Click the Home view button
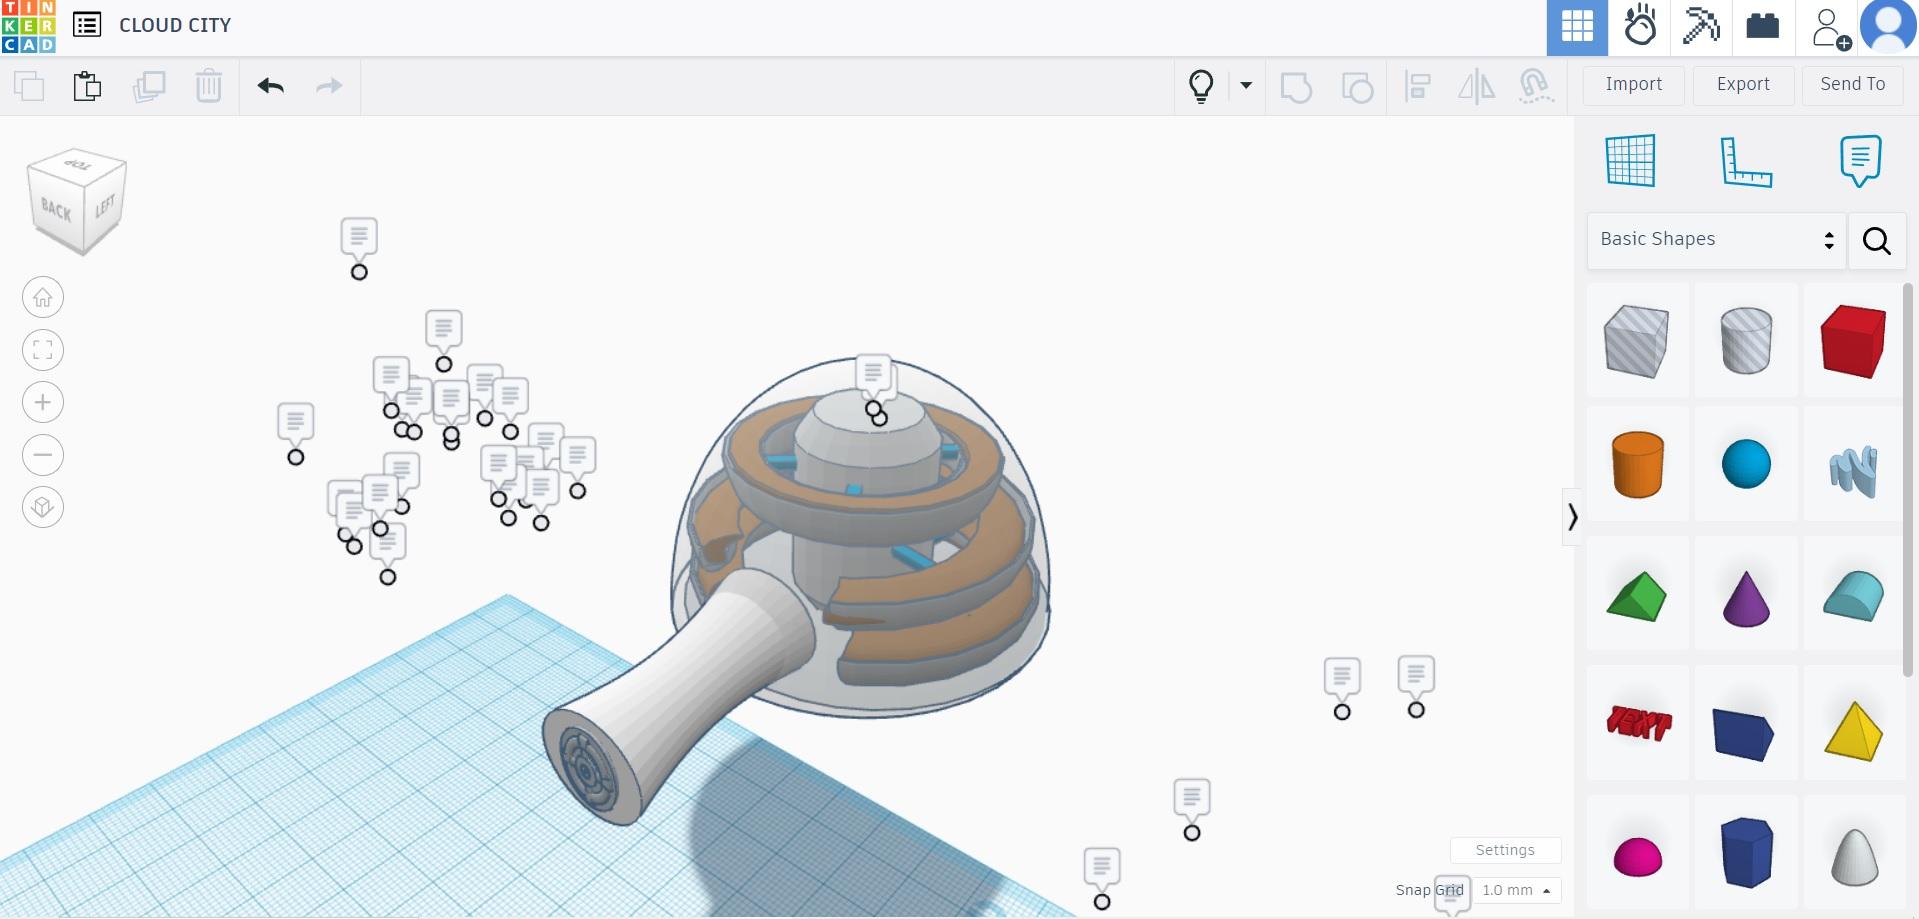1919x919 pixels. 43,297
